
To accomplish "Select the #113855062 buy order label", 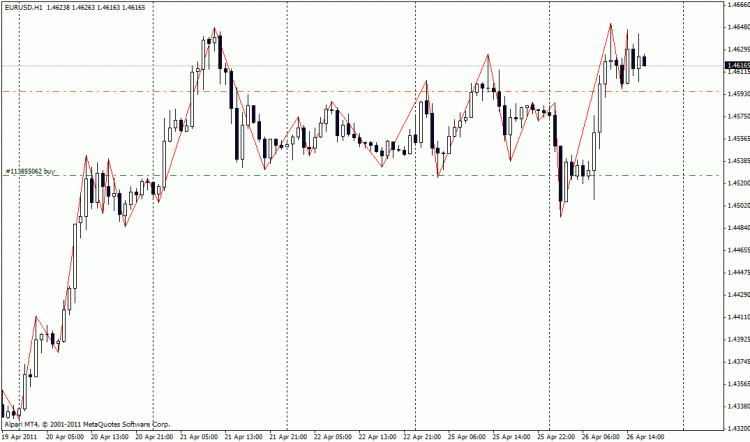I will click(29, 172).
